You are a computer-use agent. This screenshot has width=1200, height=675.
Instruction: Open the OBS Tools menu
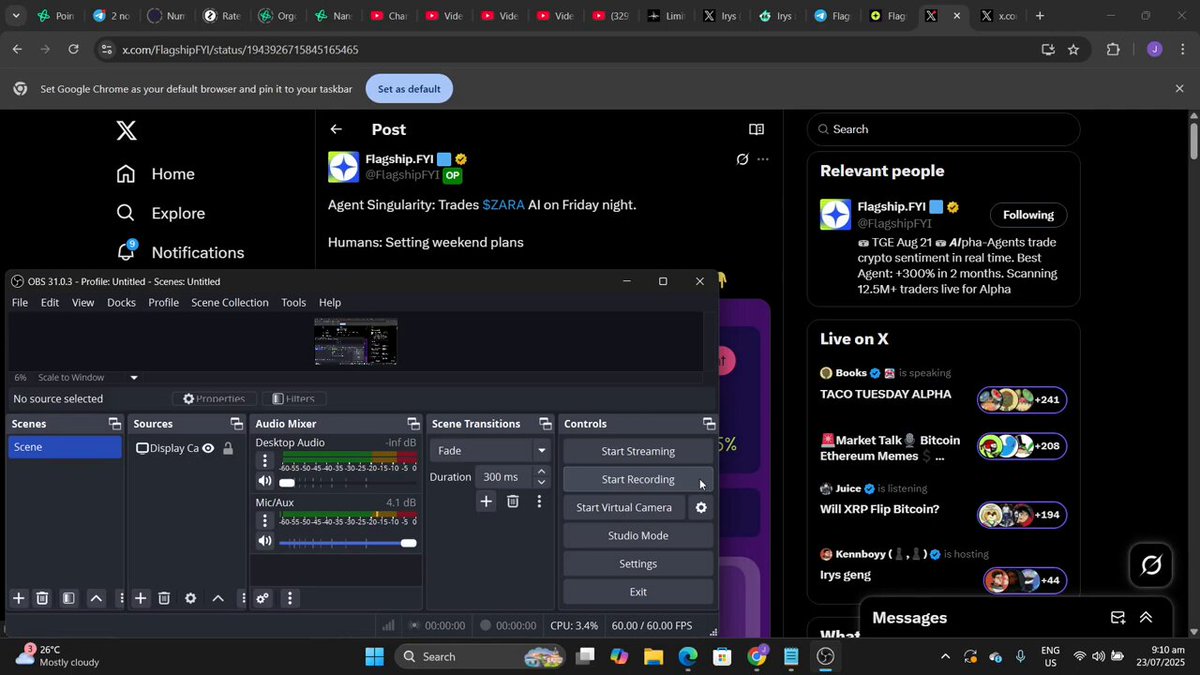coord(294,302)
